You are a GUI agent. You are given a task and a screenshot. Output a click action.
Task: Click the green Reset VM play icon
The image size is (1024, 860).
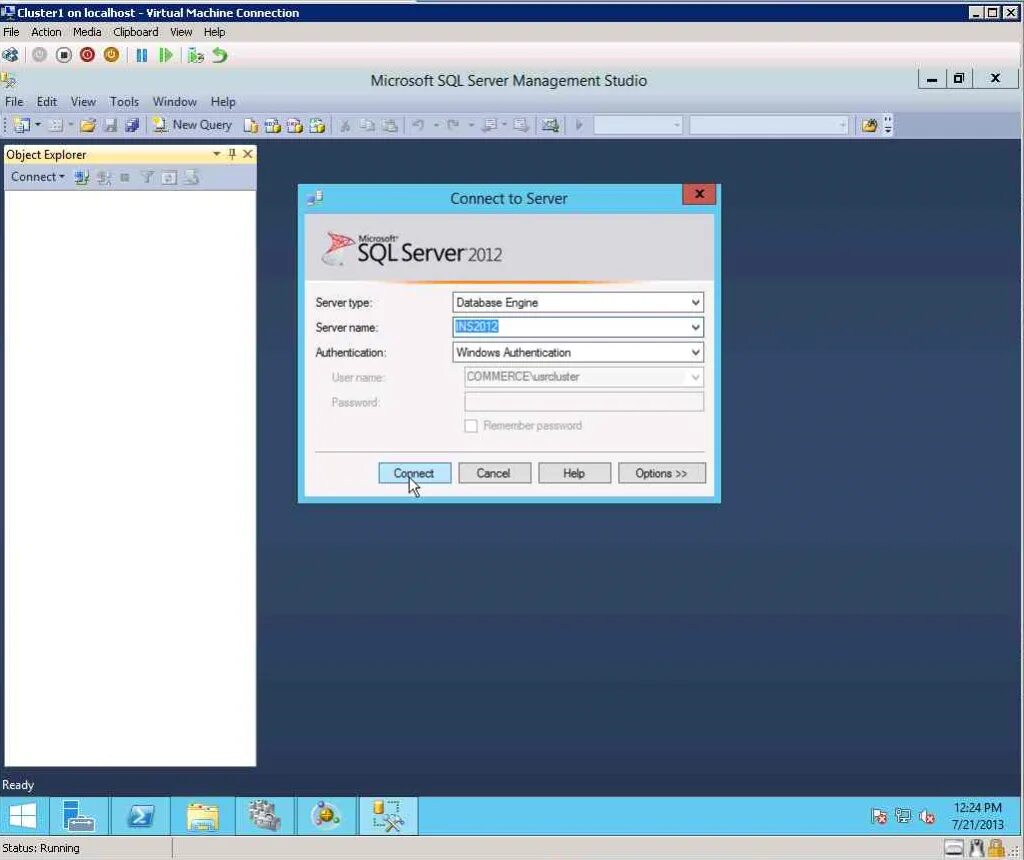pyautogui.click(x=166, y=56)
